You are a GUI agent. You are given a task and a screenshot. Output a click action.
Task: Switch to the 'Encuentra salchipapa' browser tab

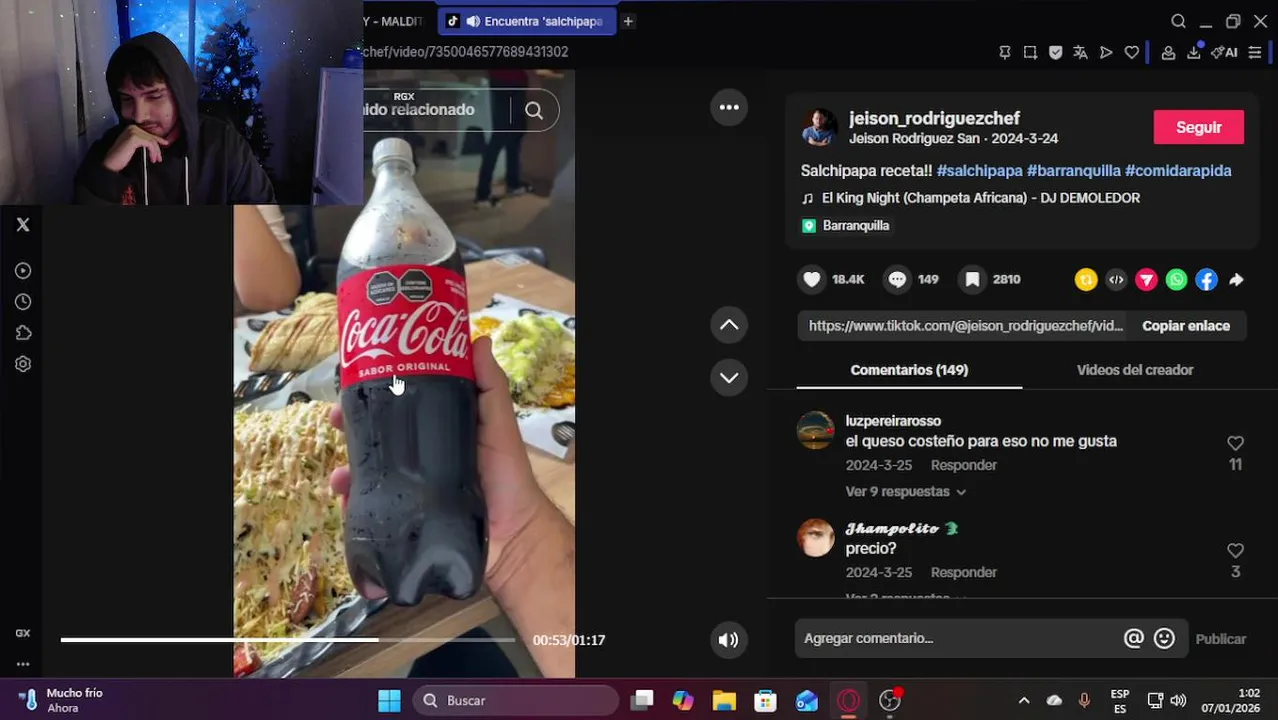click(526, 21)
